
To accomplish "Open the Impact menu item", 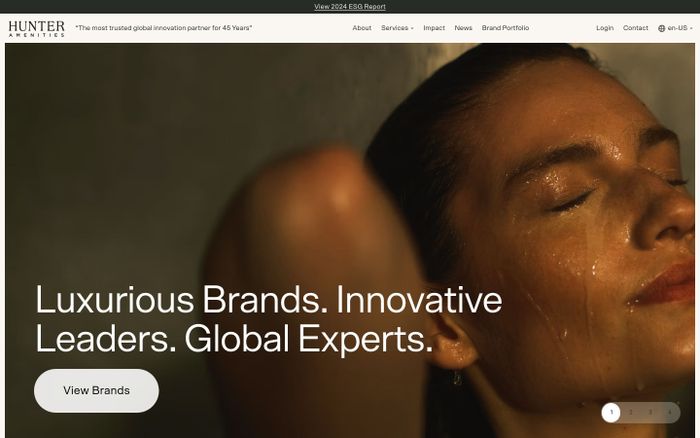I will (x=434, y=28).
